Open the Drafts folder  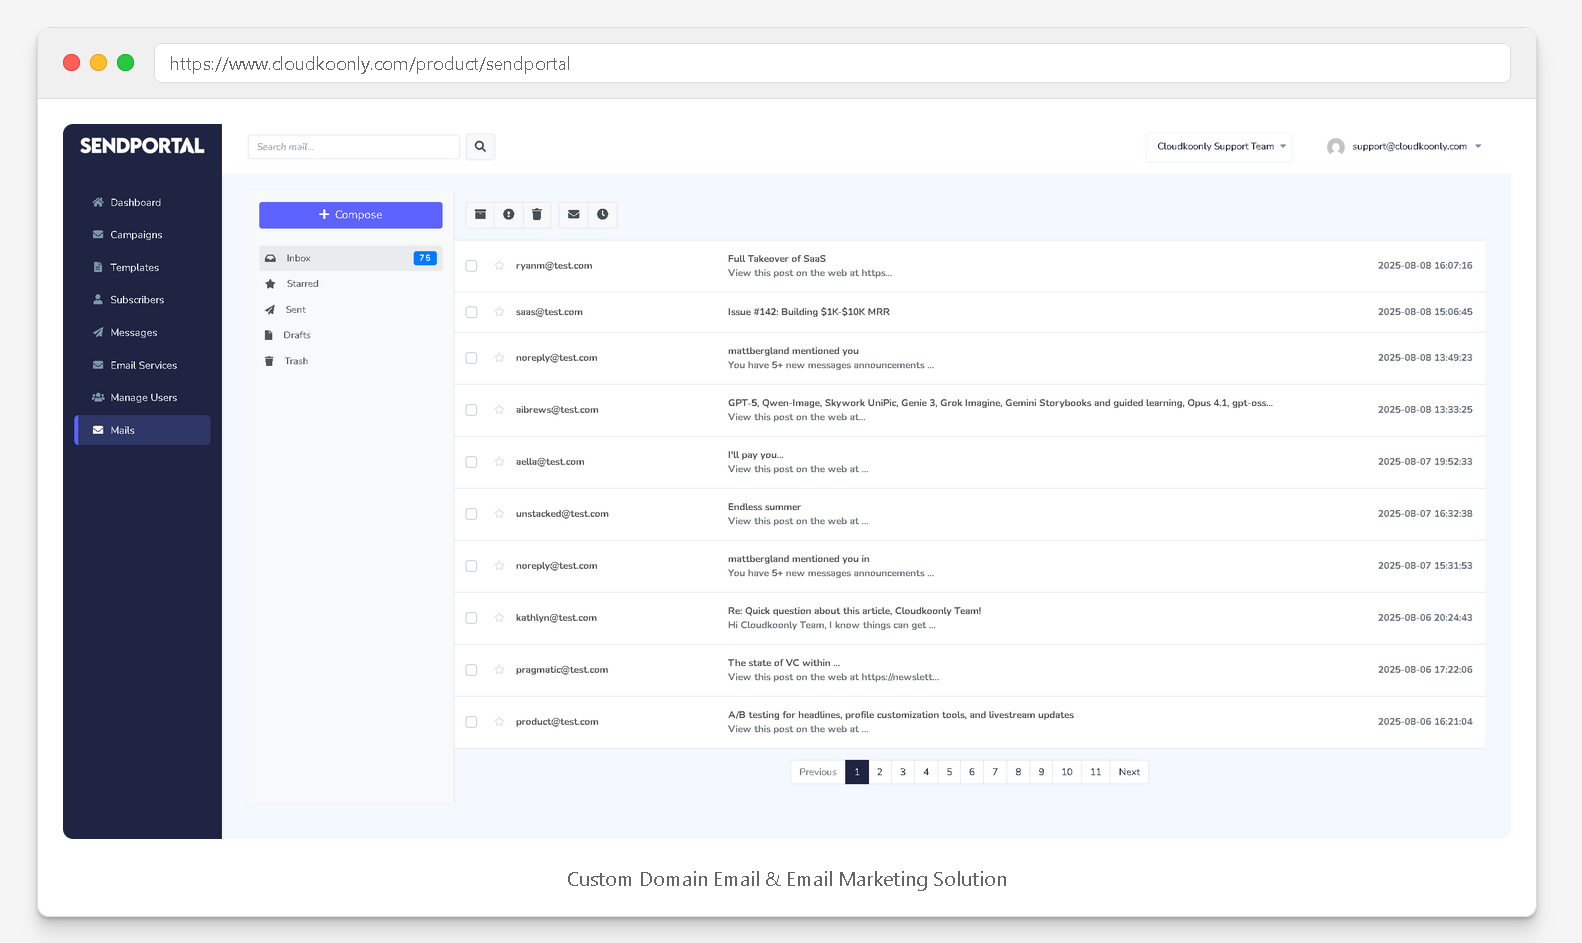(x=350, y=335)
